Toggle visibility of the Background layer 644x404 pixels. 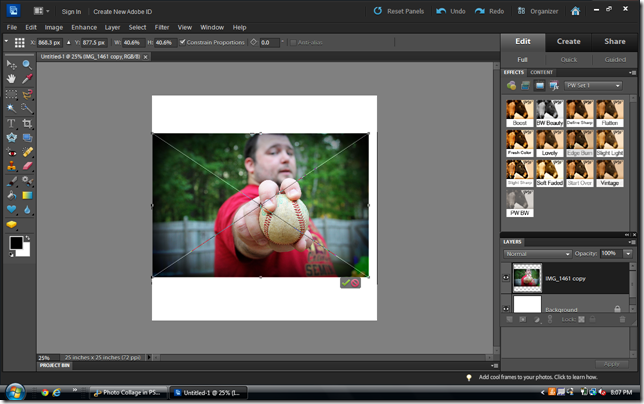click(x=506, y=309)
